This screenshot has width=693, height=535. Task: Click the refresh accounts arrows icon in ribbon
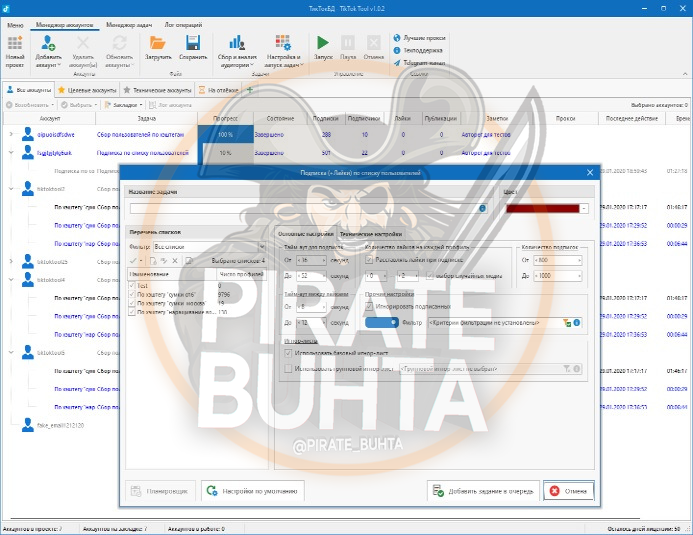(119, 43)
